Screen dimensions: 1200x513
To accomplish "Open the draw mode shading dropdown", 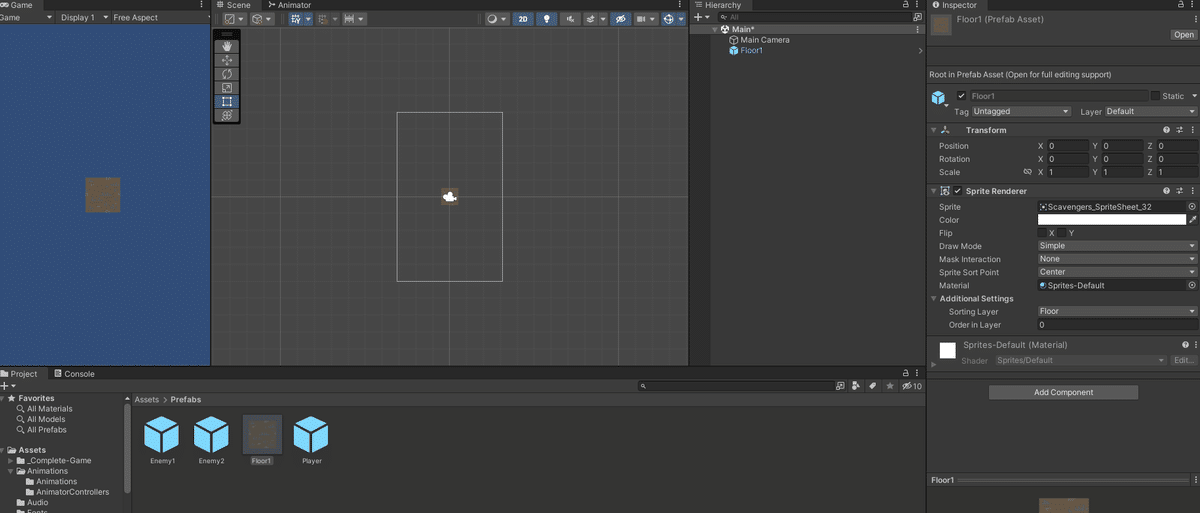I will (x=496, y=19).
